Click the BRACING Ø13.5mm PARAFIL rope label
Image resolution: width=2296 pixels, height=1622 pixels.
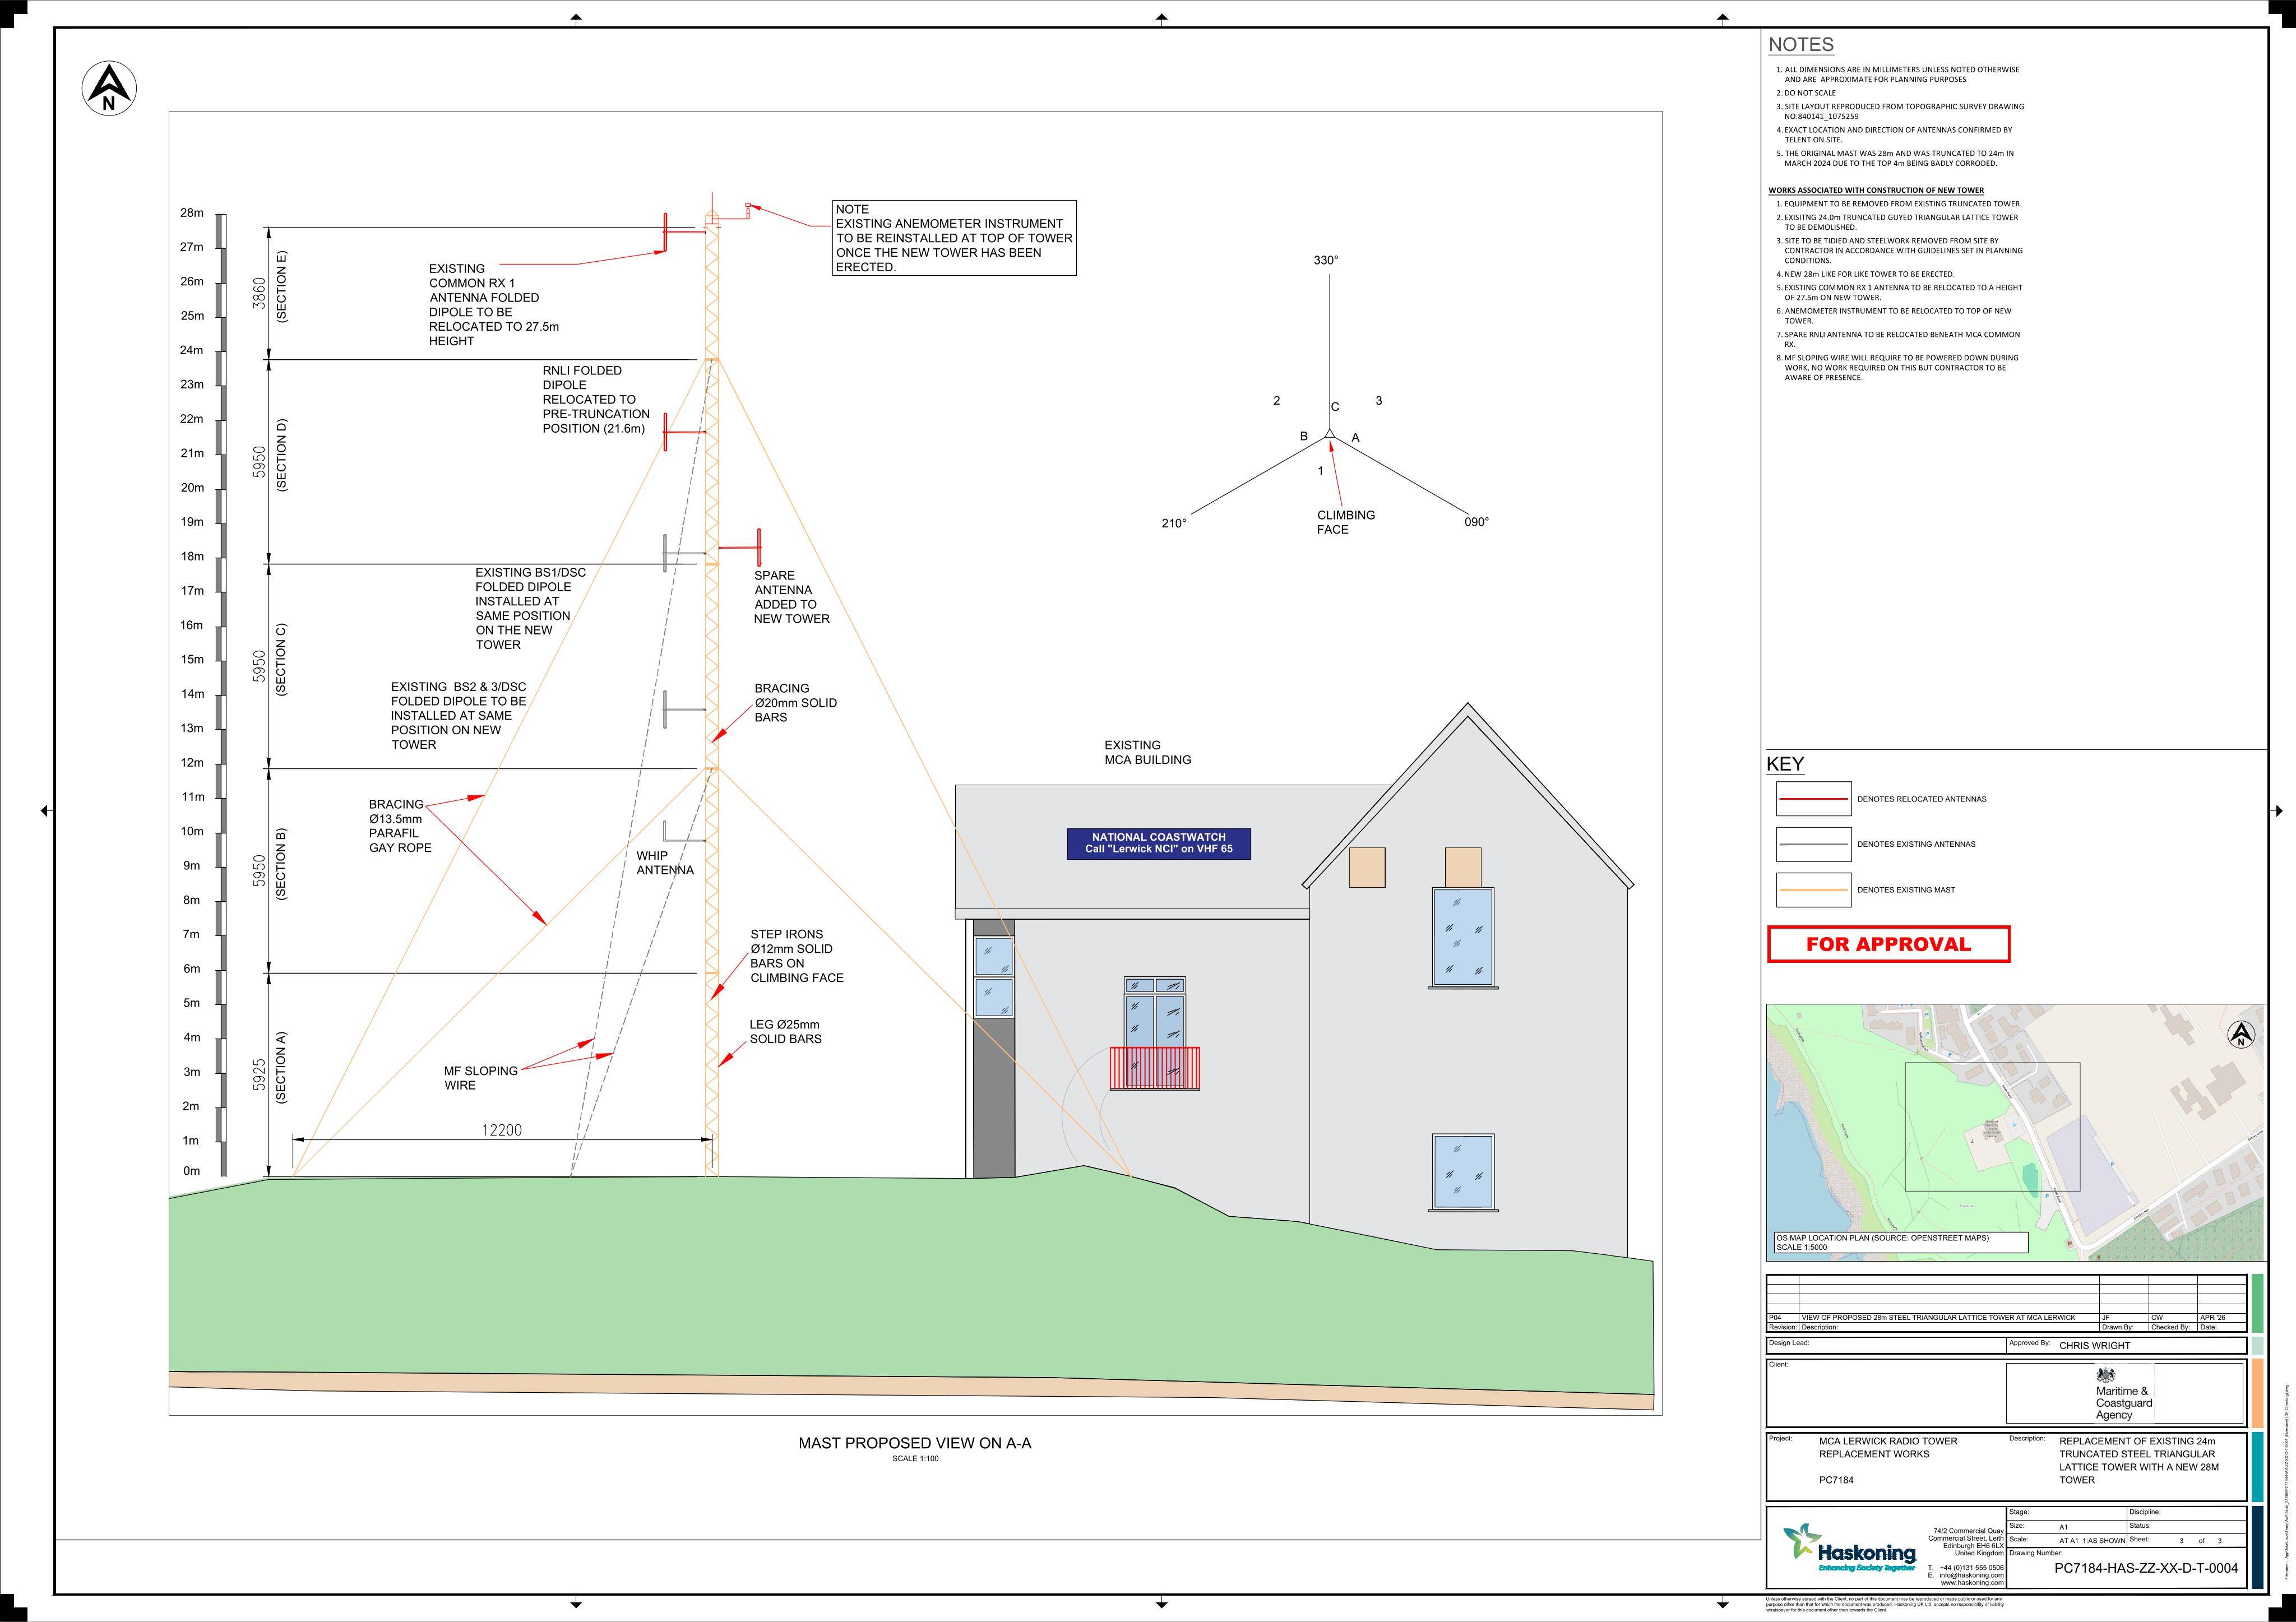point(400,826)
